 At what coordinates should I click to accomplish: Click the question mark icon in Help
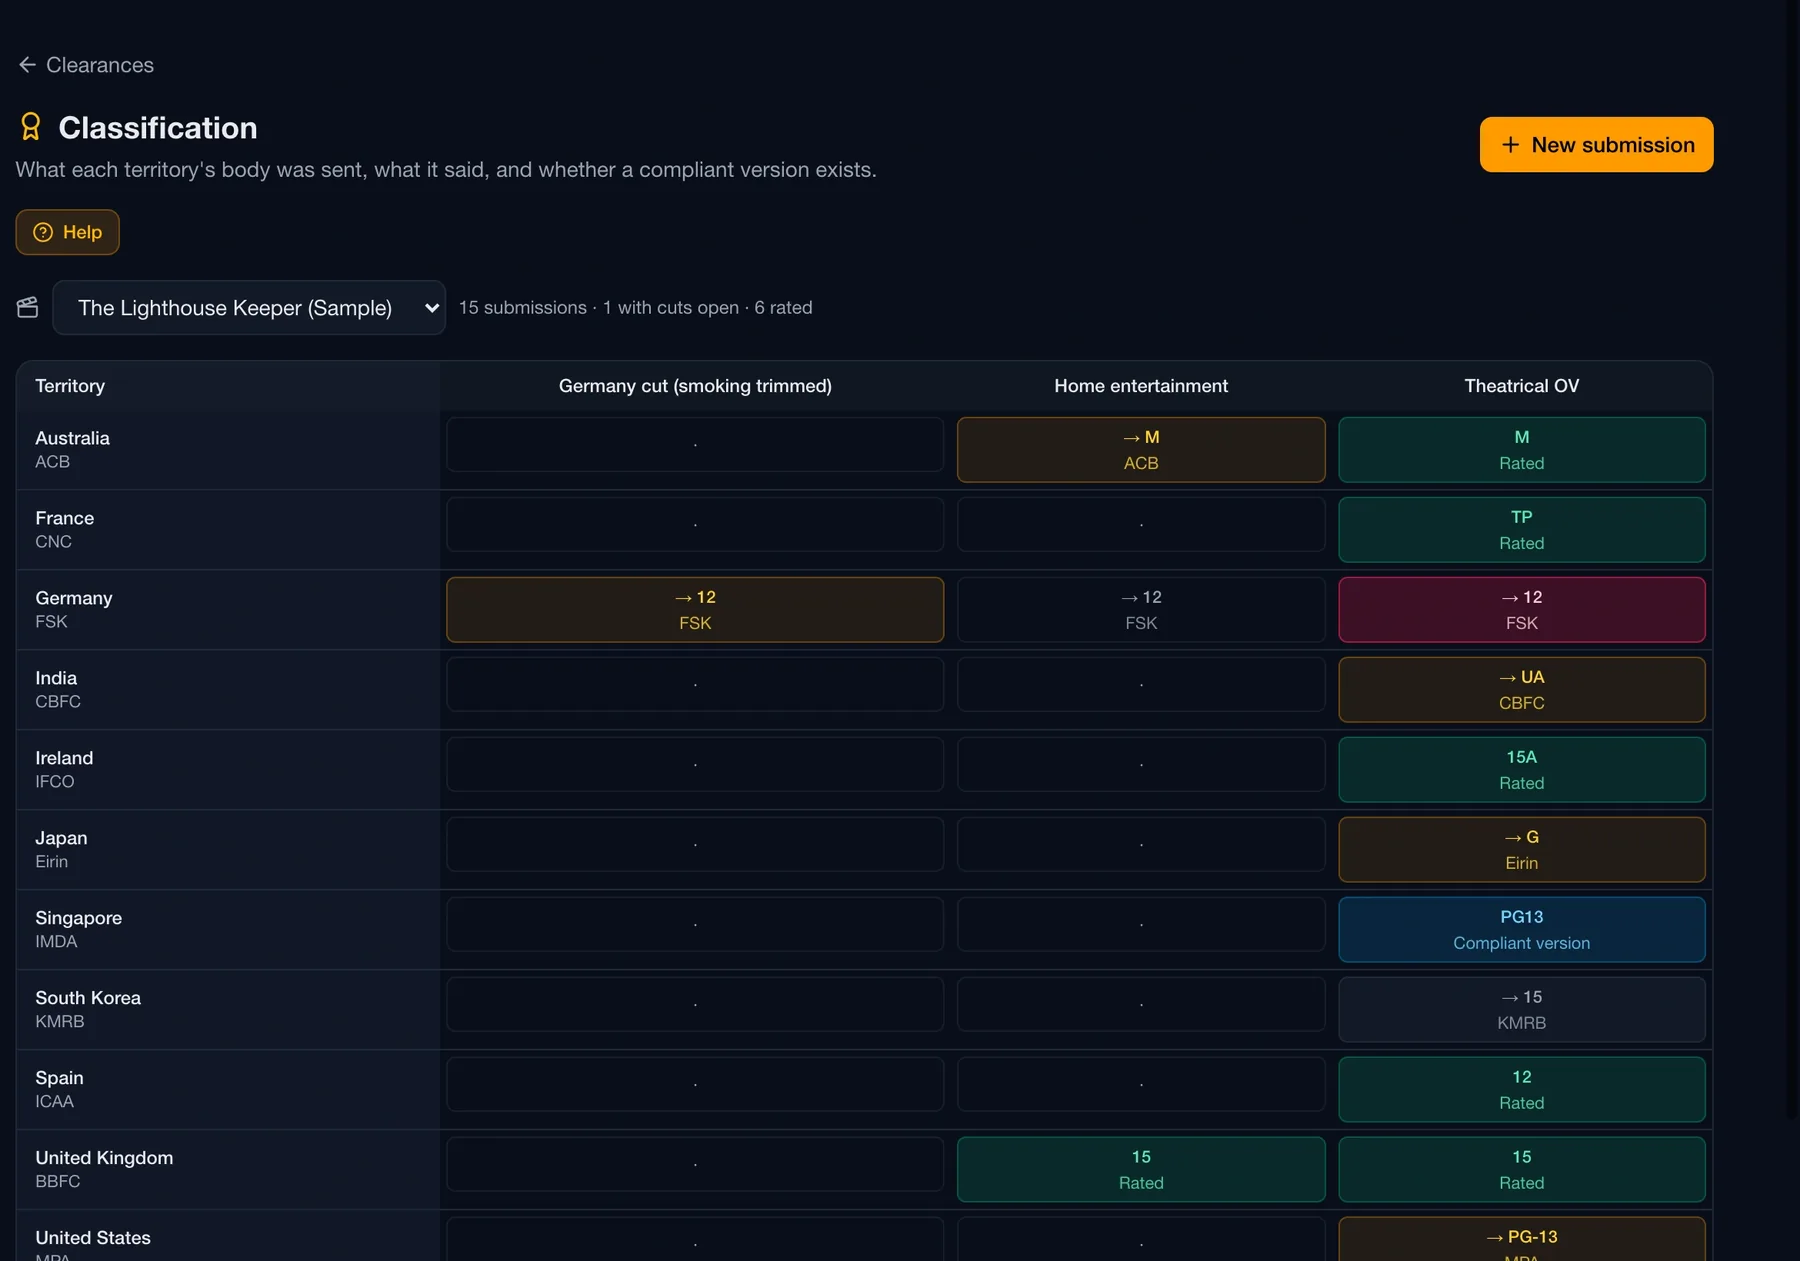click(x=43, y=232)
